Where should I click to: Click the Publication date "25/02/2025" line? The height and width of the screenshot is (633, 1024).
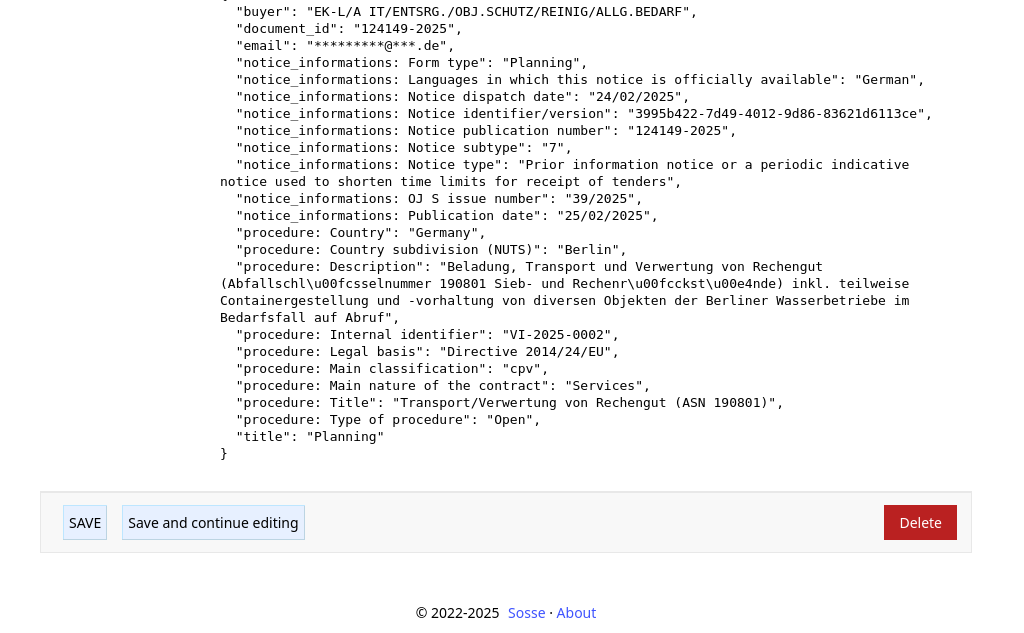coord(447,216)
